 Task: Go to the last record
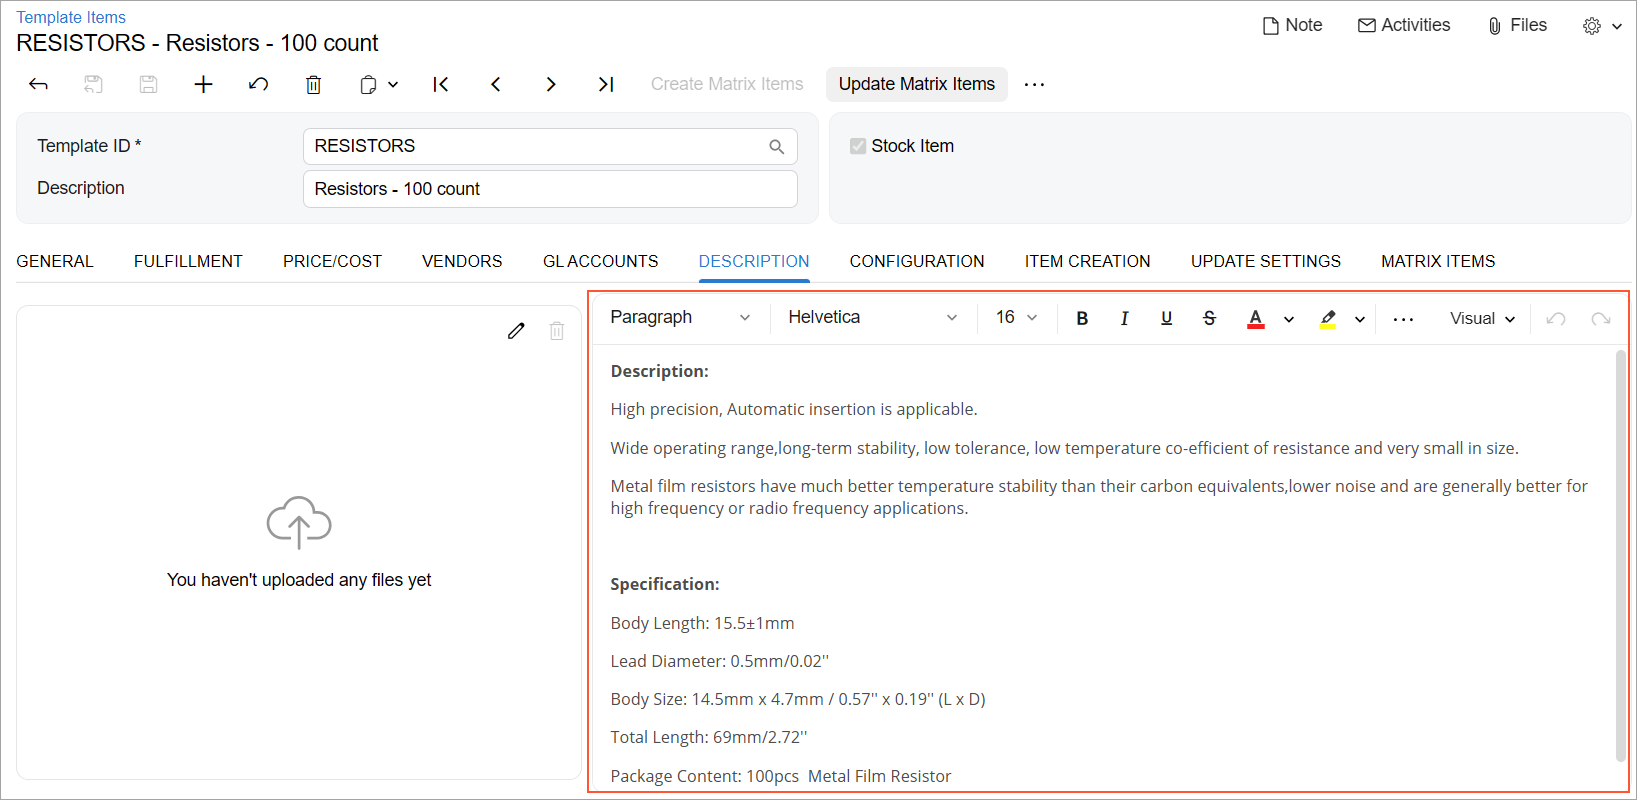[605, 85]
